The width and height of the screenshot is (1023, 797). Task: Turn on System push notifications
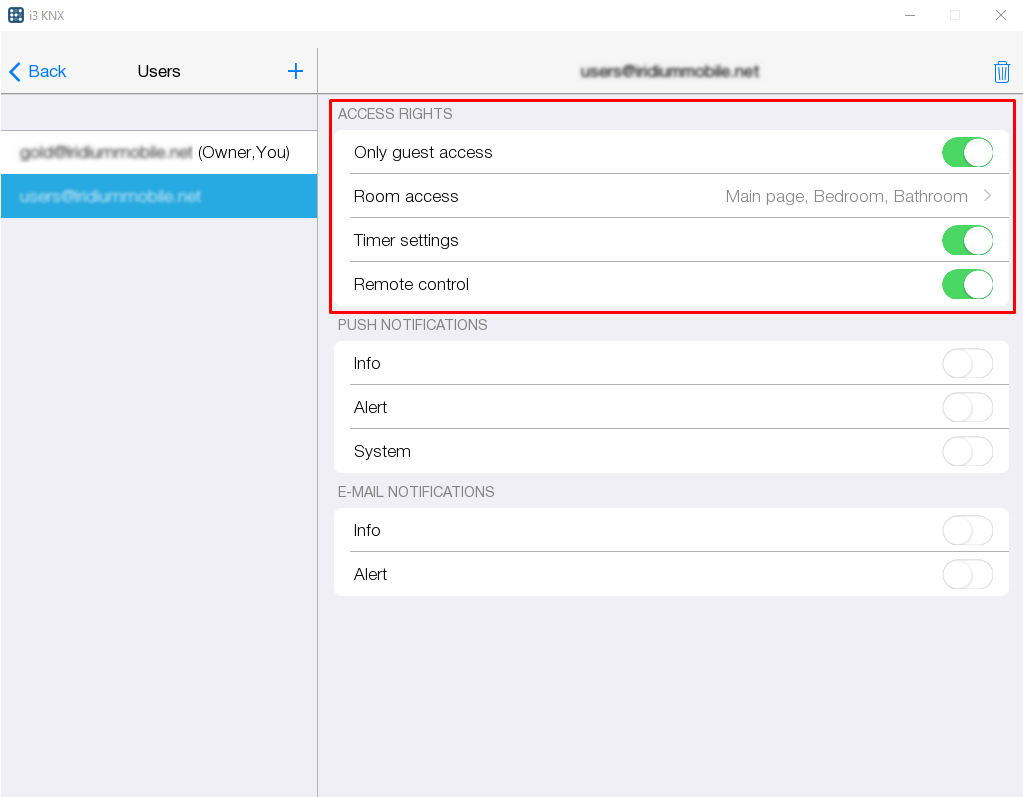click(x=967, y=452)
